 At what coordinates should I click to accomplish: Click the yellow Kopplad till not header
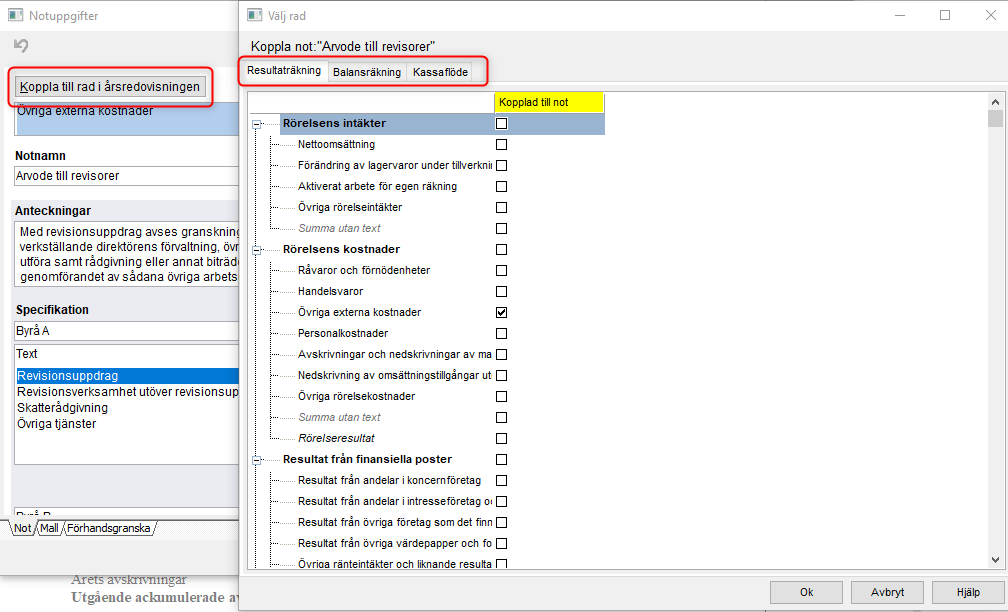tap(549, 102)
